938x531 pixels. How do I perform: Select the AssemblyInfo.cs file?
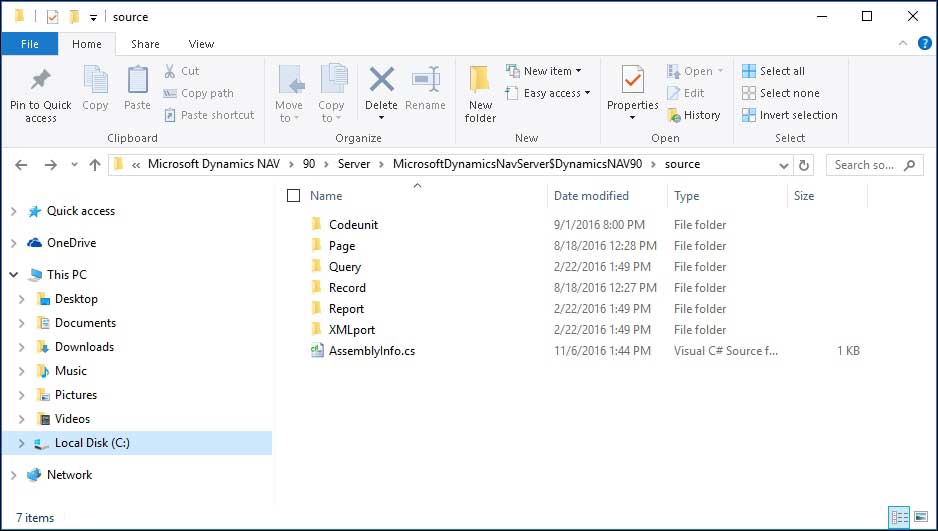point(371,351)
